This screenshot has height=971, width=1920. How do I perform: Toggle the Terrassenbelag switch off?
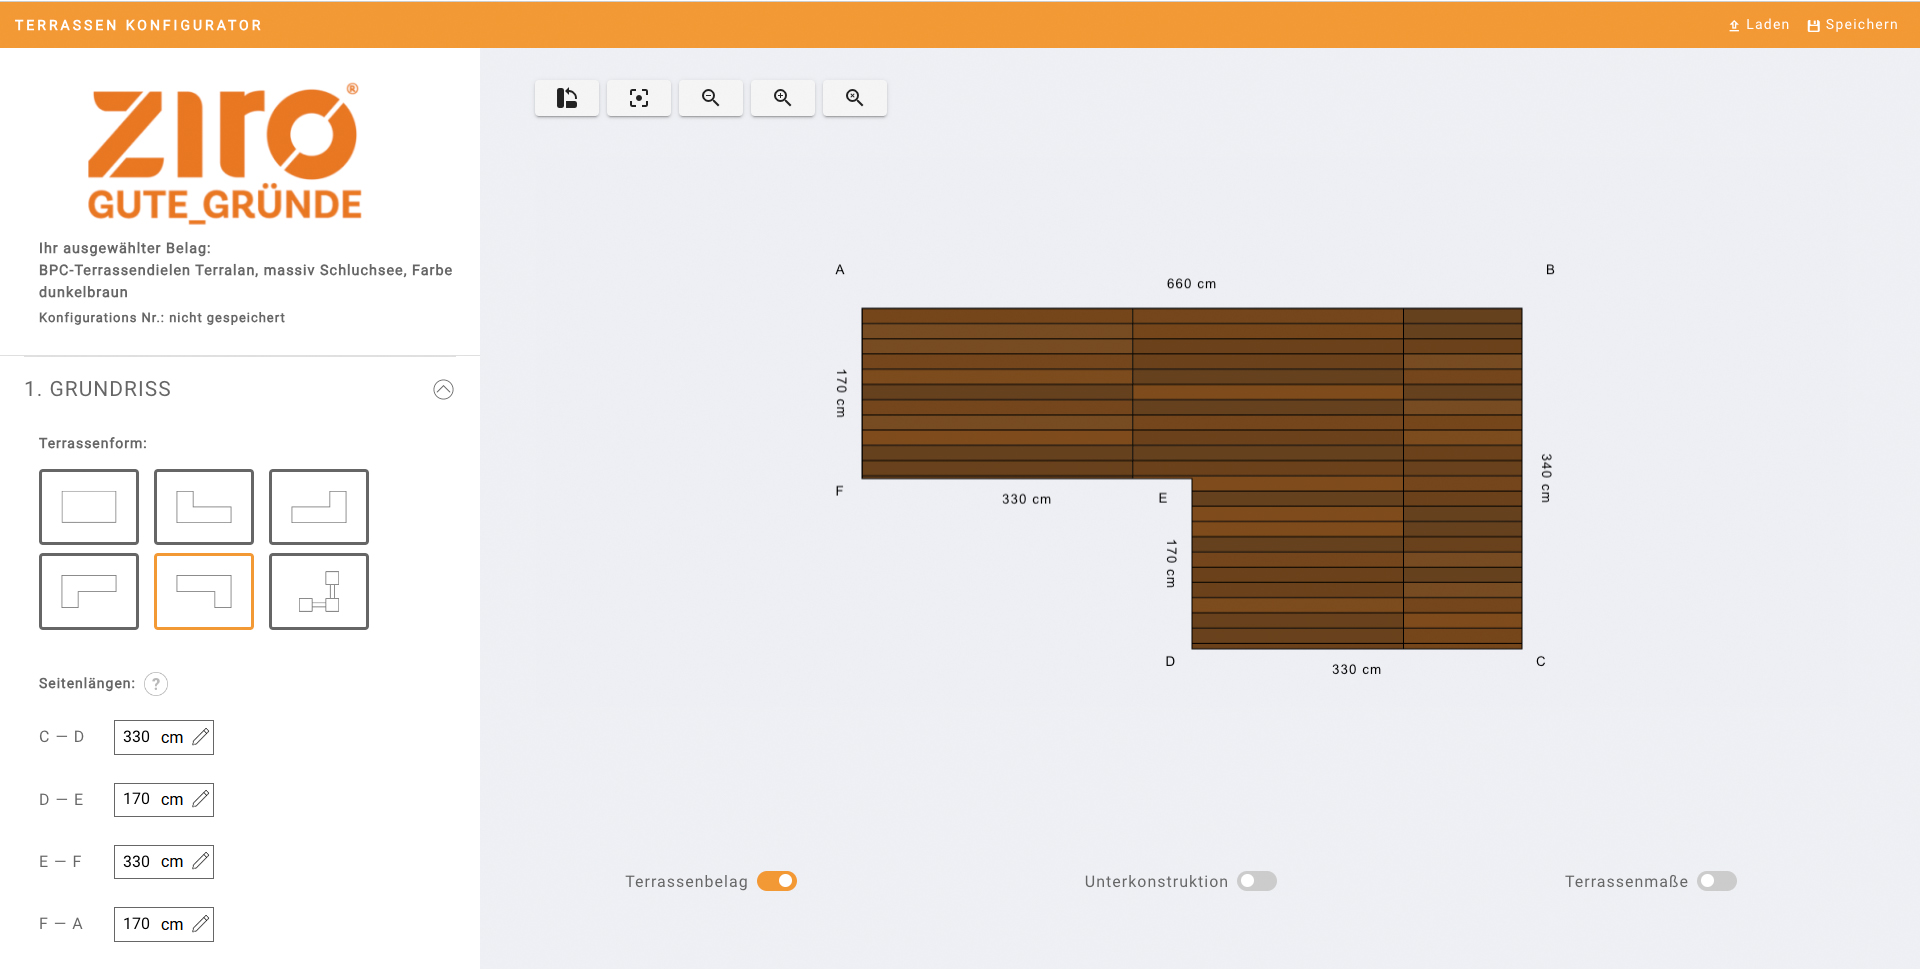[777, 881]
